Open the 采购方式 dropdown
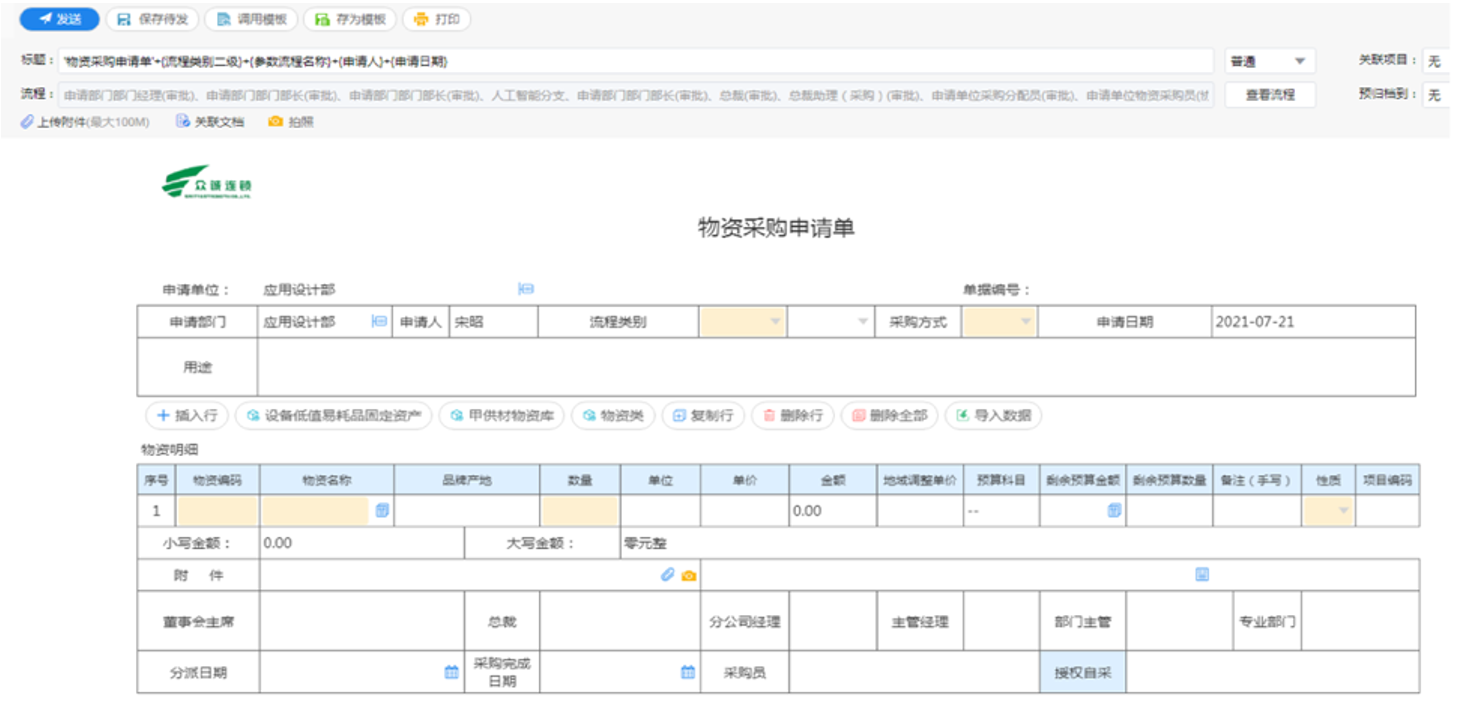Viewport: 1460px width, 711px height. (999, 322)
